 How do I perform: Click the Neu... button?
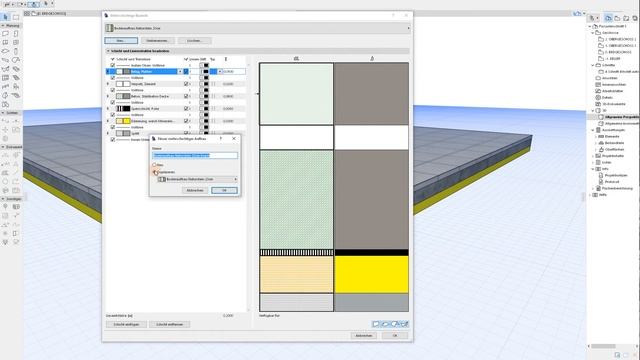[x=121, y=41]
